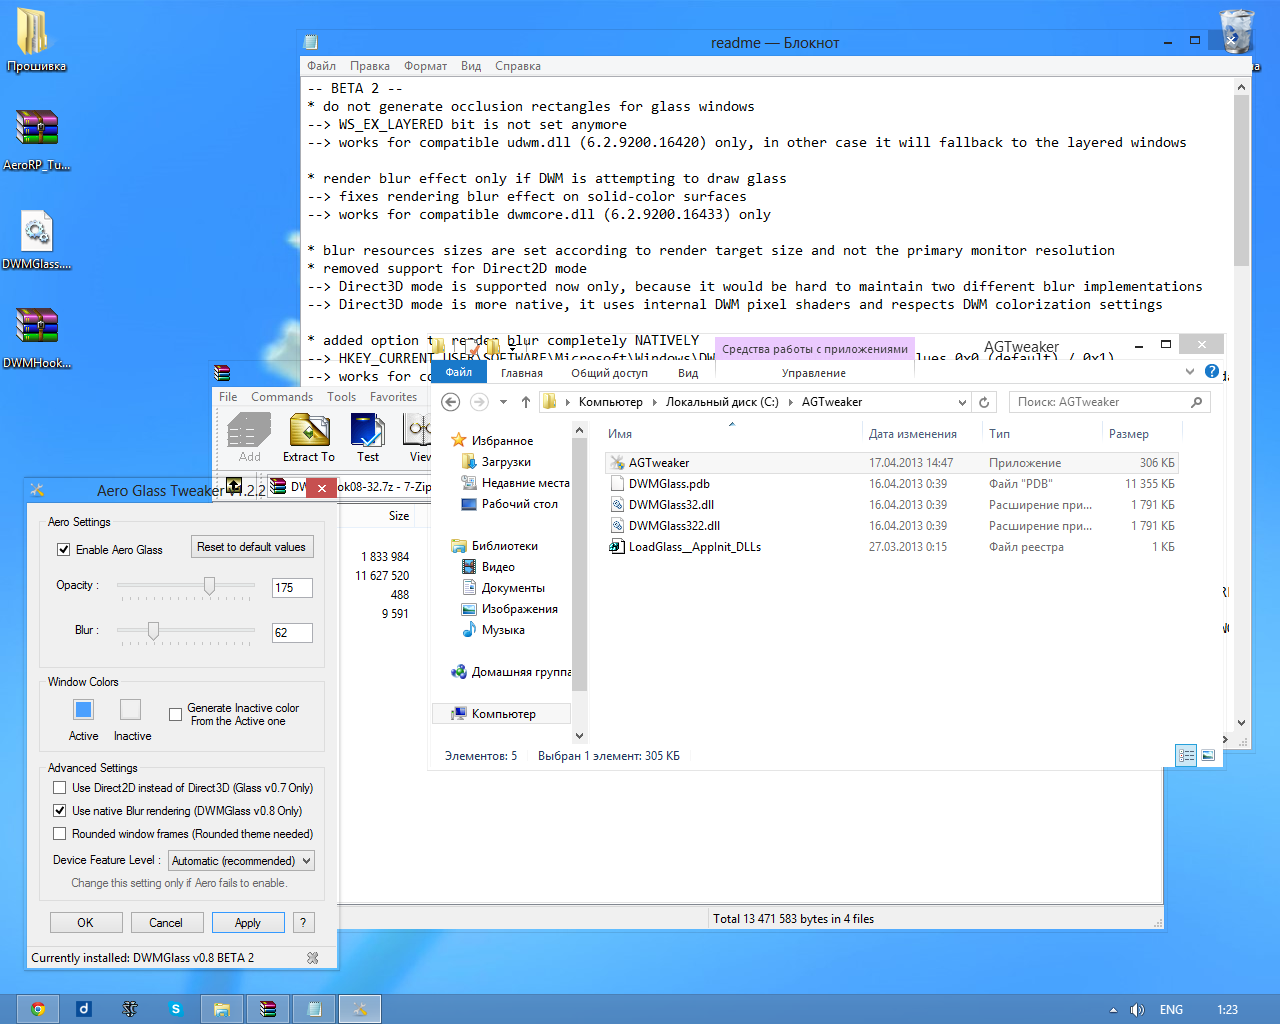Expand the breadcrumb arrow after Локальный диск (C:)
The height and width of the screenshot is (1024, 1280).
pos(790,402)
